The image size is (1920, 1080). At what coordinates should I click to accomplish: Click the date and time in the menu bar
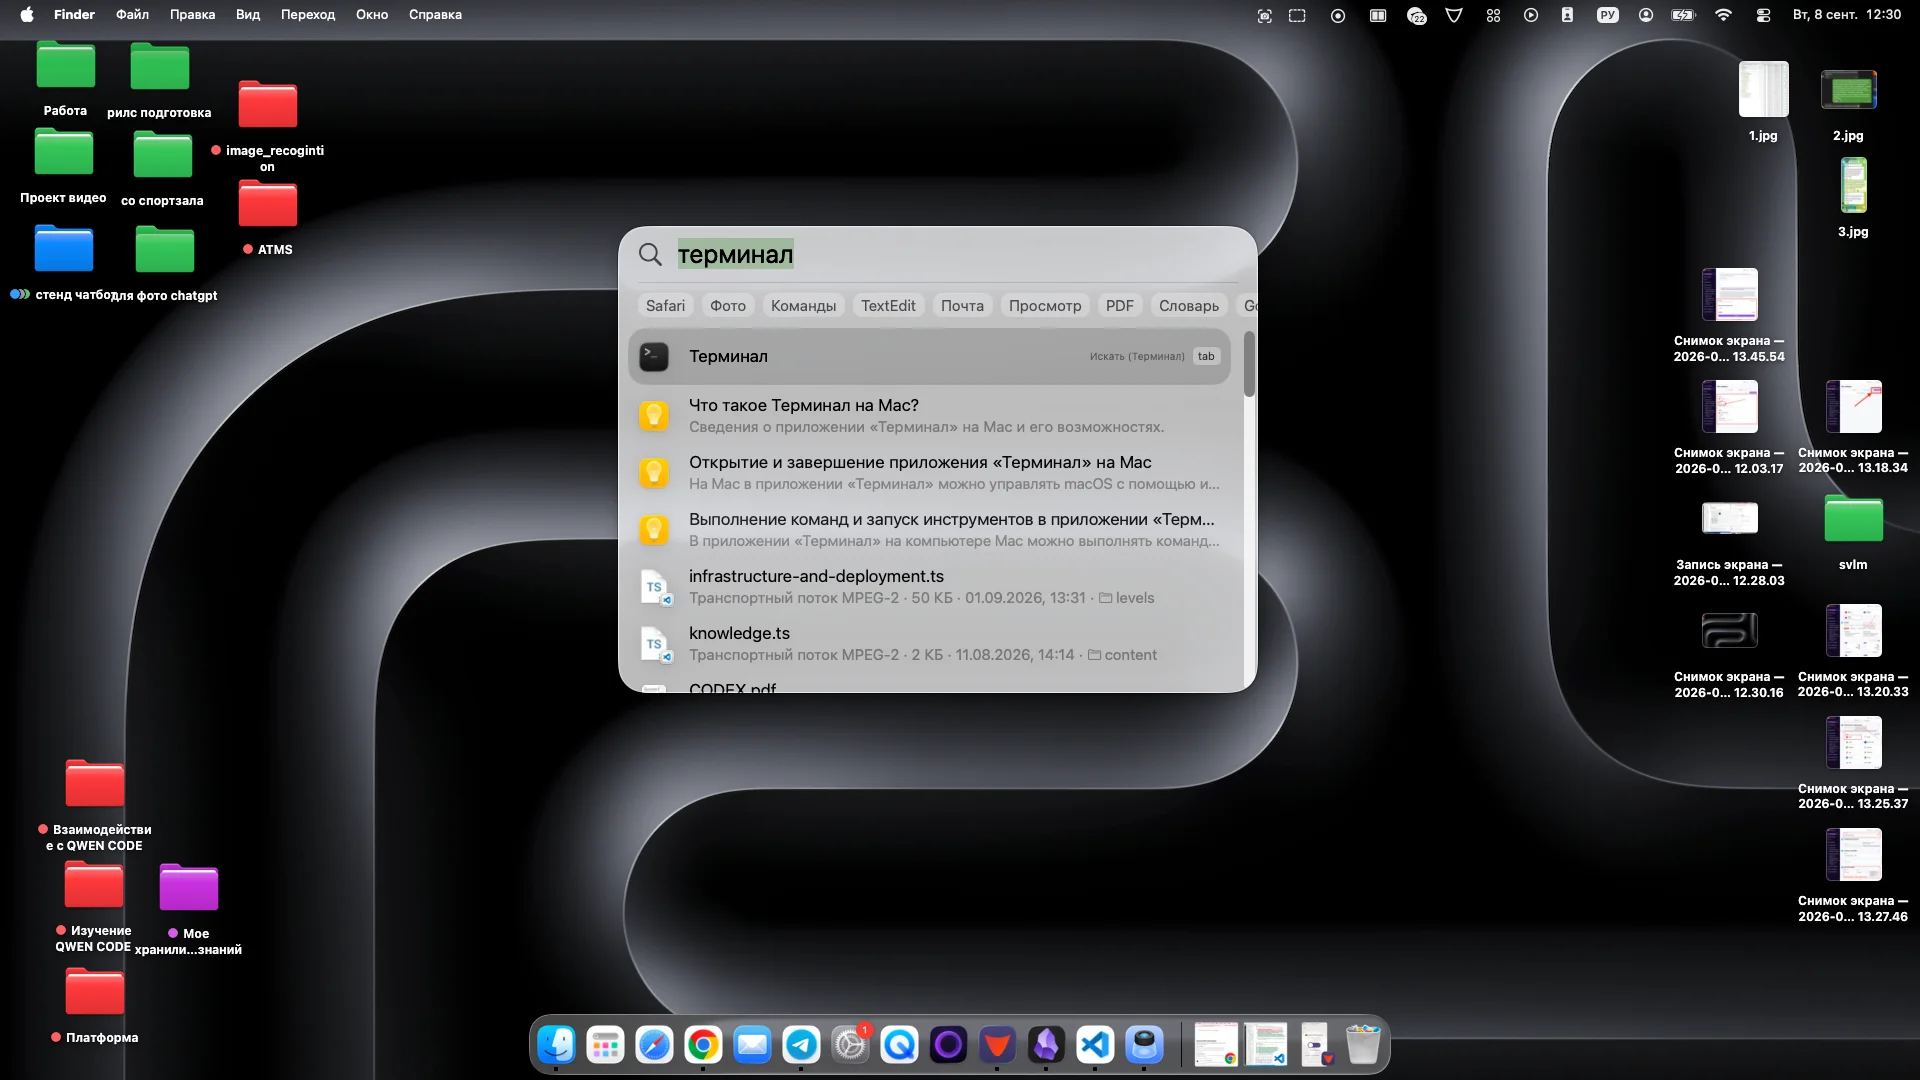(1846, 15)
